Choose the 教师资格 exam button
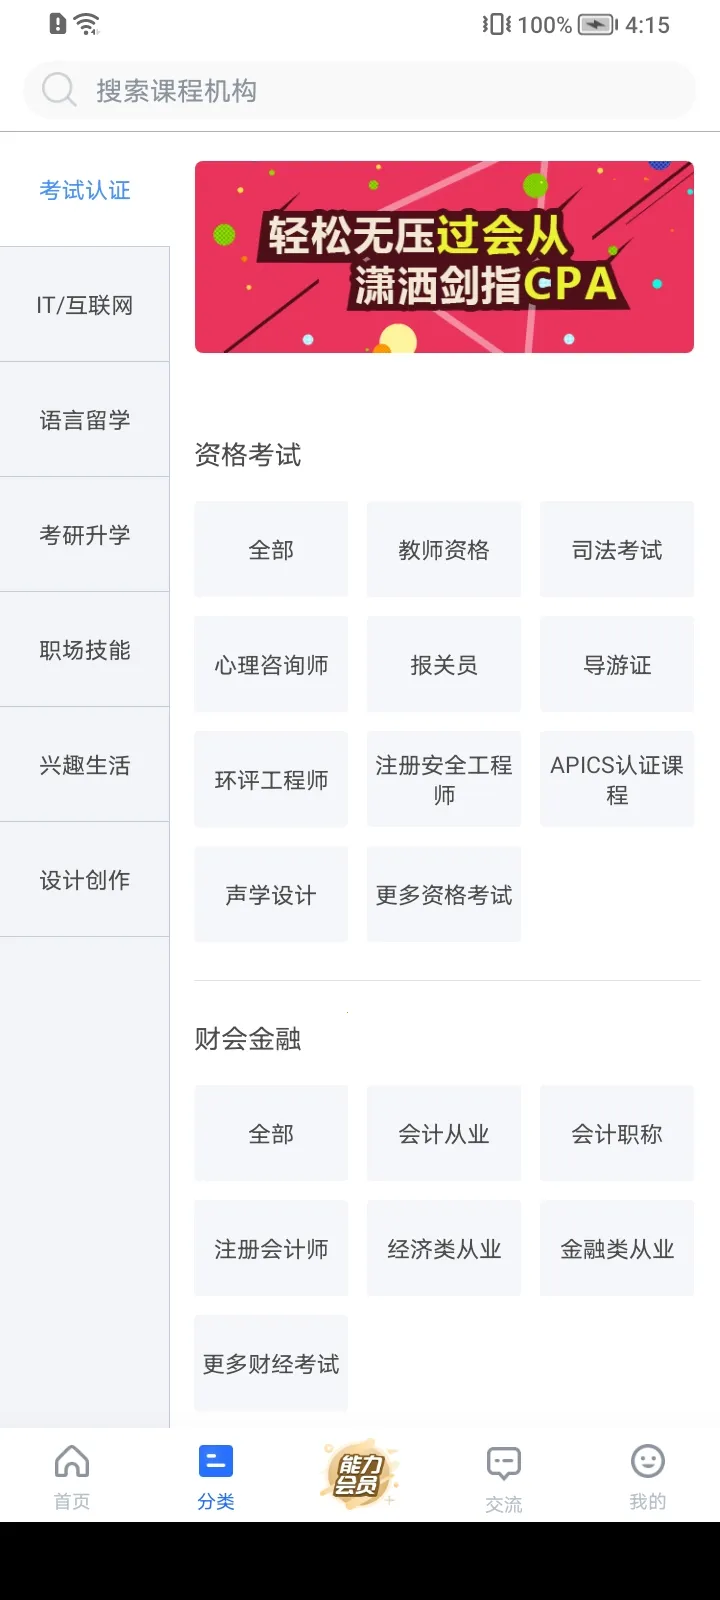The width and height of the screenshot is (720, 1600). point(444,550)
